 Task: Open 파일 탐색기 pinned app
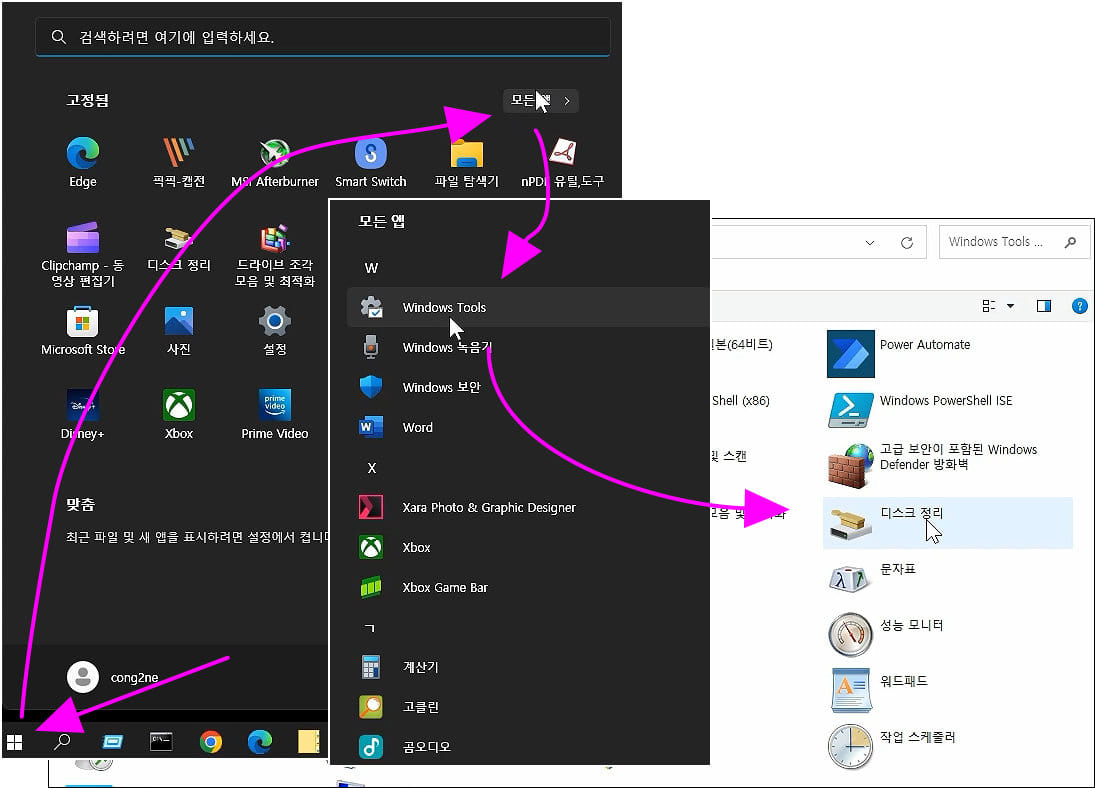click(x=466, y=163)
